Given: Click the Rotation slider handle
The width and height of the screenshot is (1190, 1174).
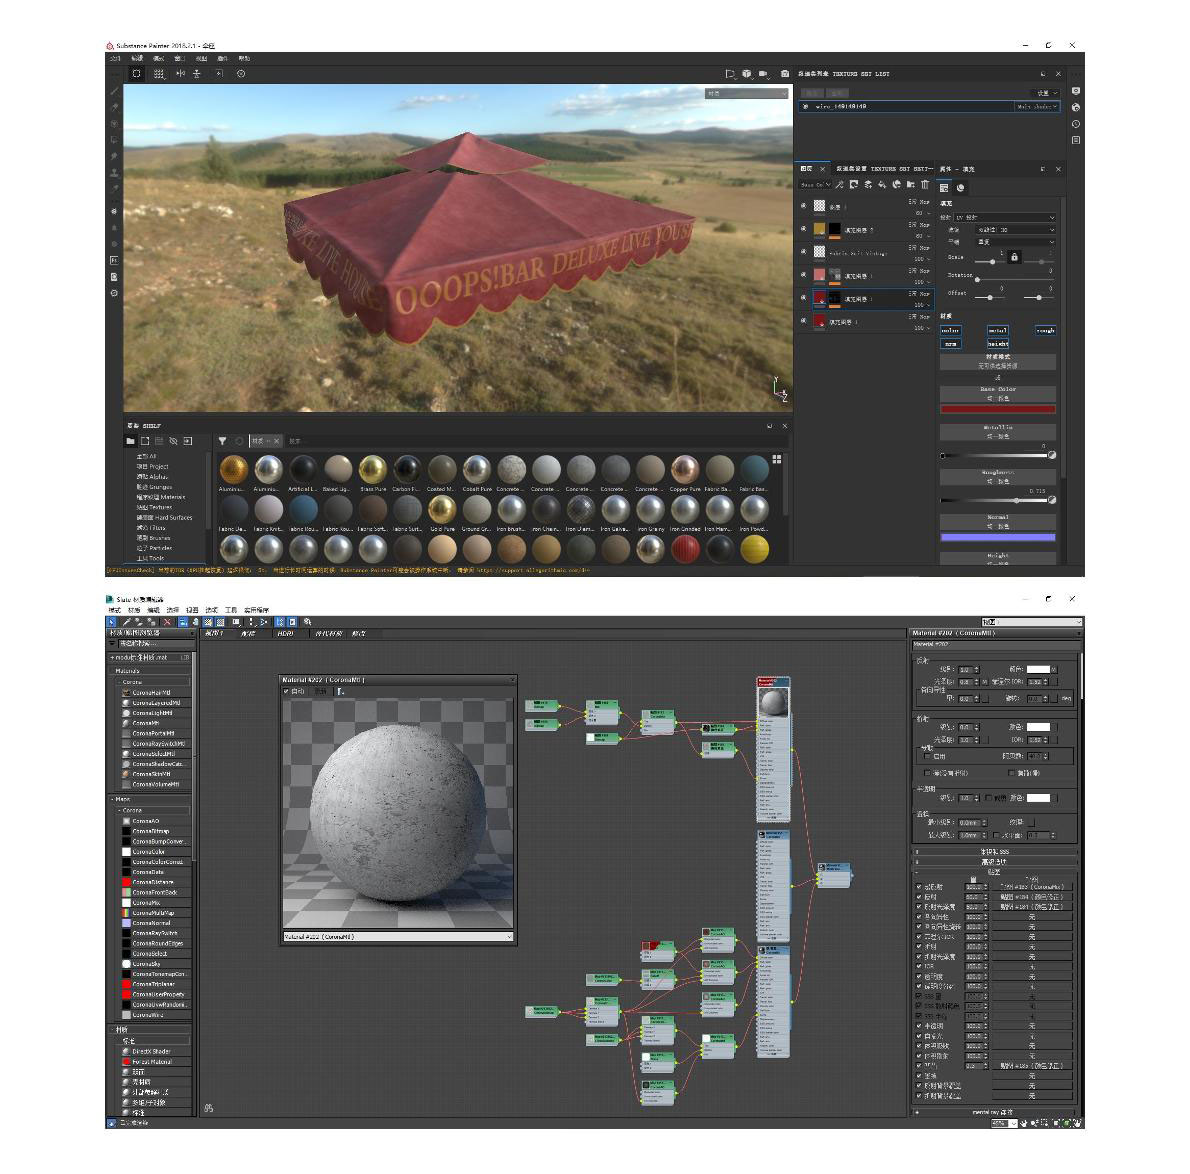Looking at the screenshot, I should (x=977, y=279).
